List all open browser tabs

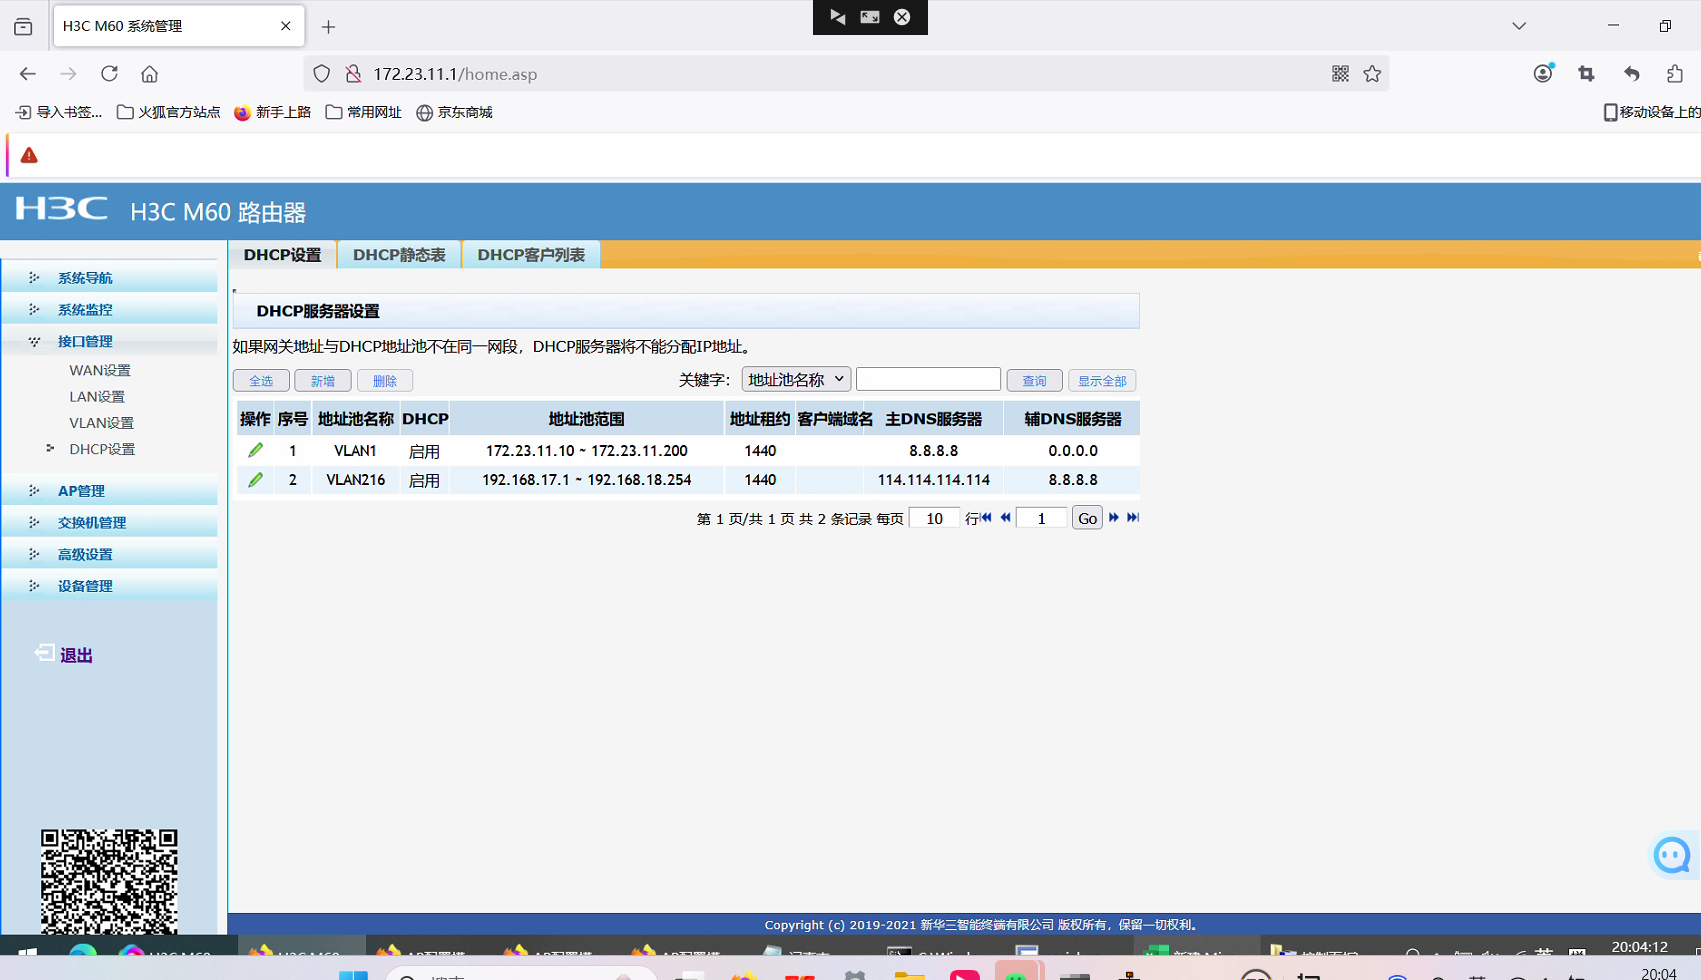(1519, 26)
